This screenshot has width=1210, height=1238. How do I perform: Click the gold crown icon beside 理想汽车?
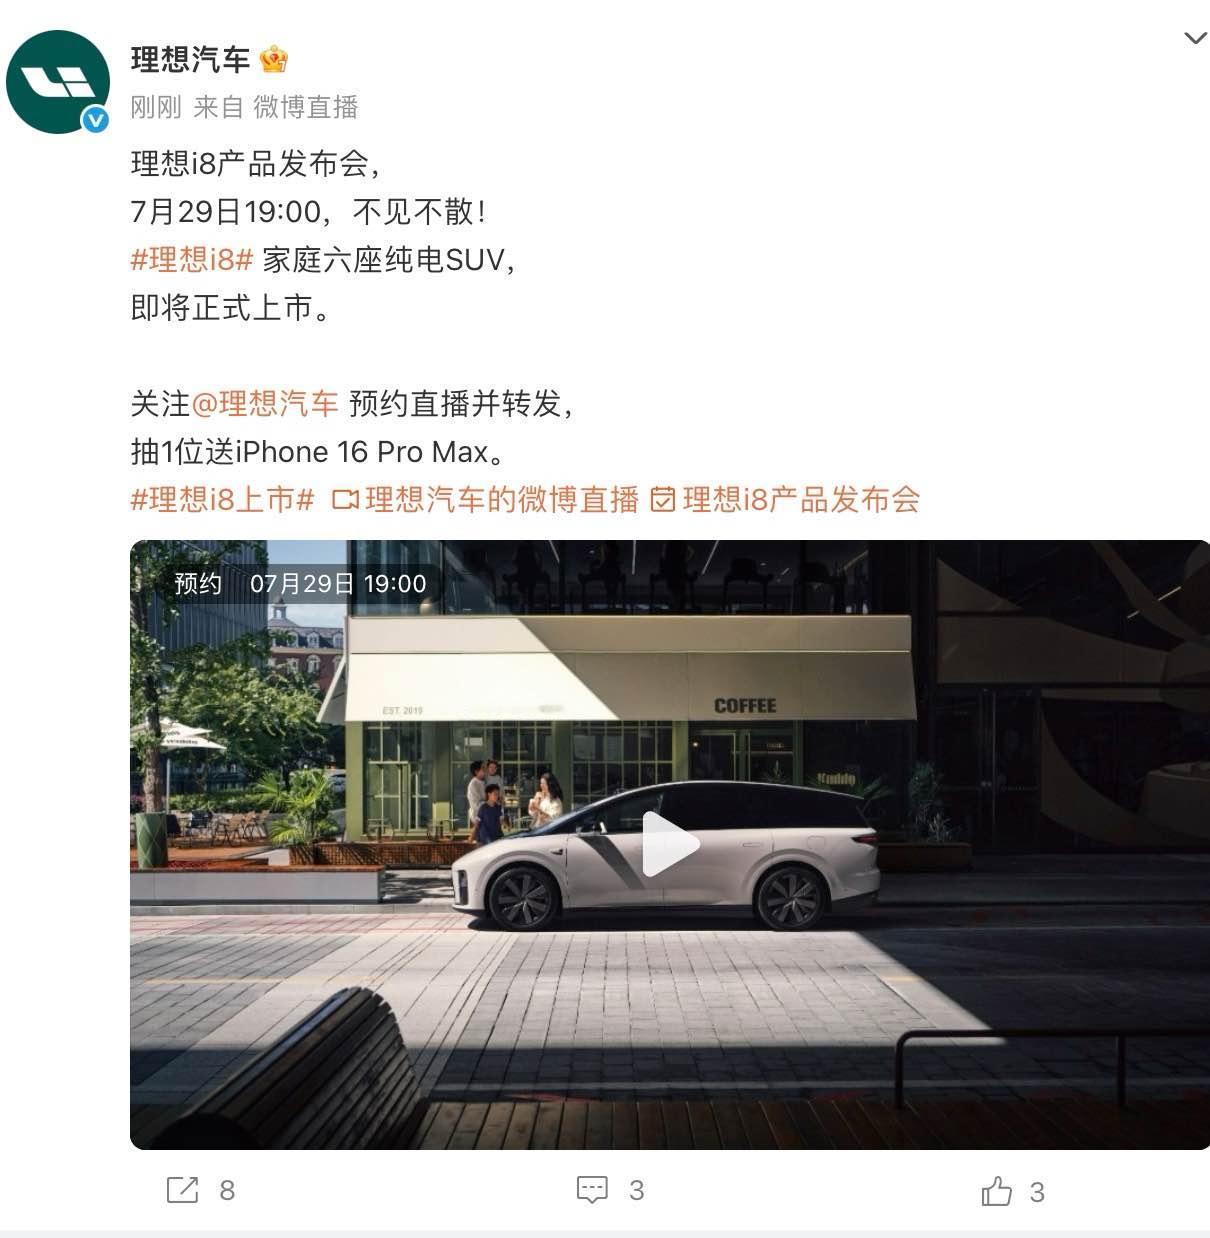tap(273, 60)
